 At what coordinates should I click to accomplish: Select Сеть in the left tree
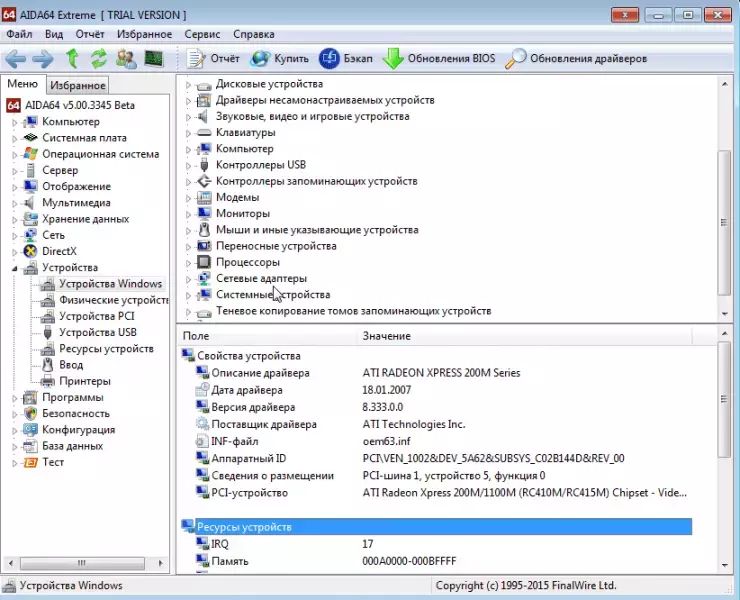[x=53, y=235]
